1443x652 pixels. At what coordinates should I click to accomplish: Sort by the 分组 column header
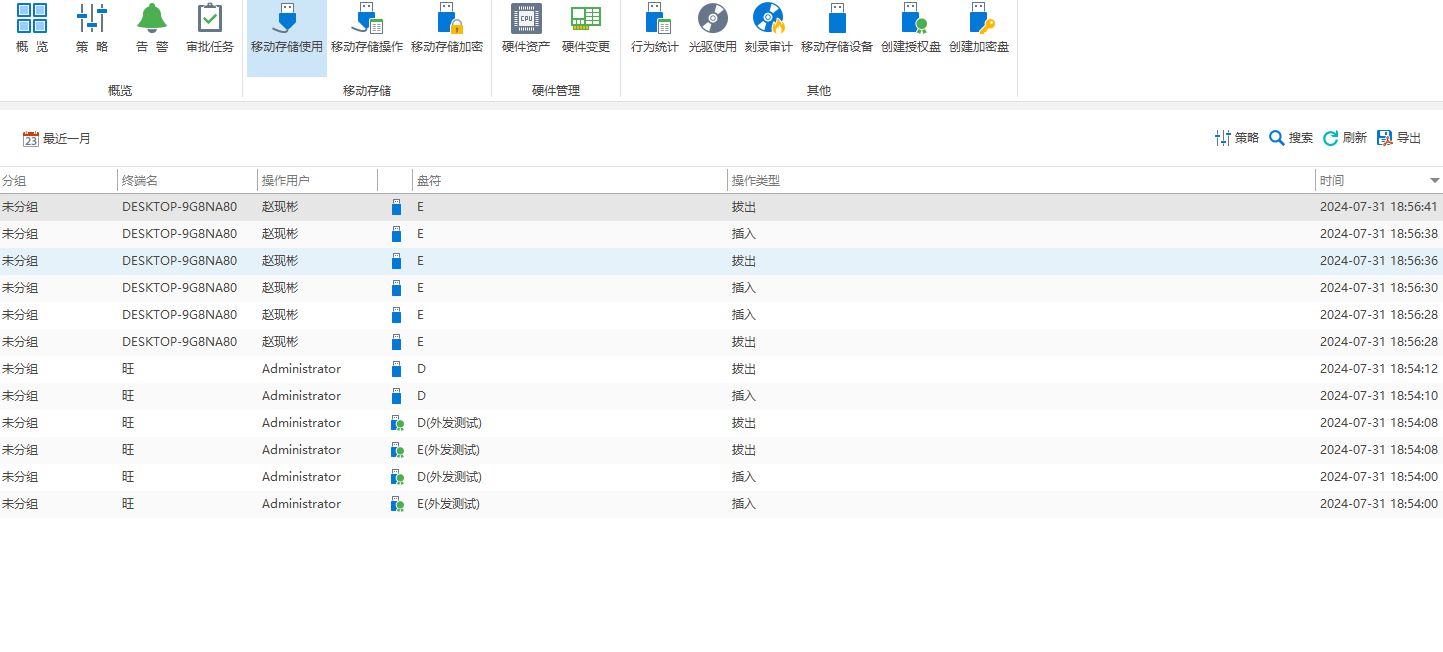[58, 181]
